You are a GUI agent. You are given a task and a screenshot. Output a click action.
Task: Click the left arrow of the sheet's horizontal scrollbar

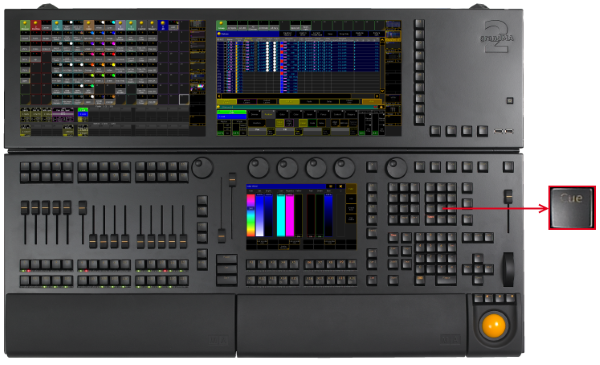click(219, 96)
